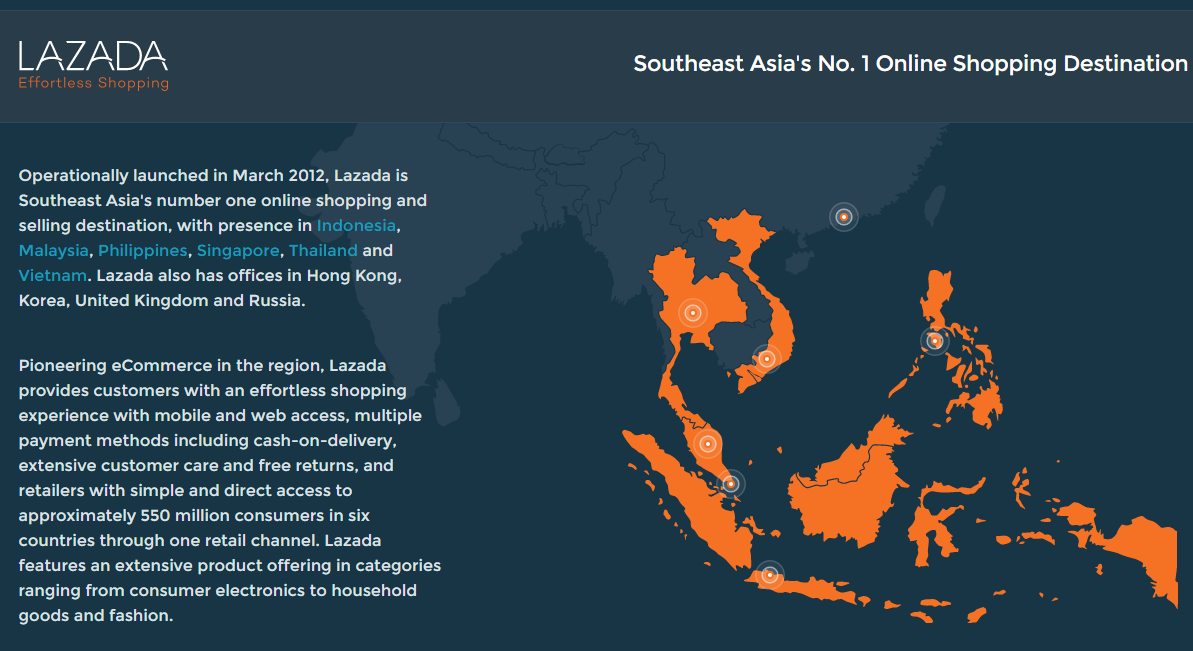Click the Lazada Effortless Shopping logo
This screenshot has height=651, width=1193.
[93, 65]
